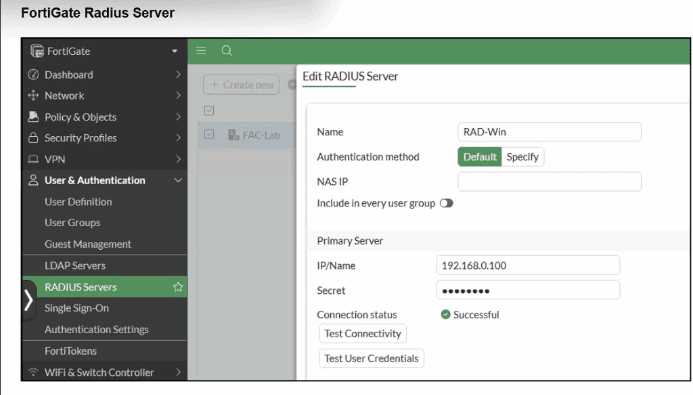Tick the checkbox beside FAC-Lab row
This screenshot has width=693, height=395.
(x=209, y=134)
